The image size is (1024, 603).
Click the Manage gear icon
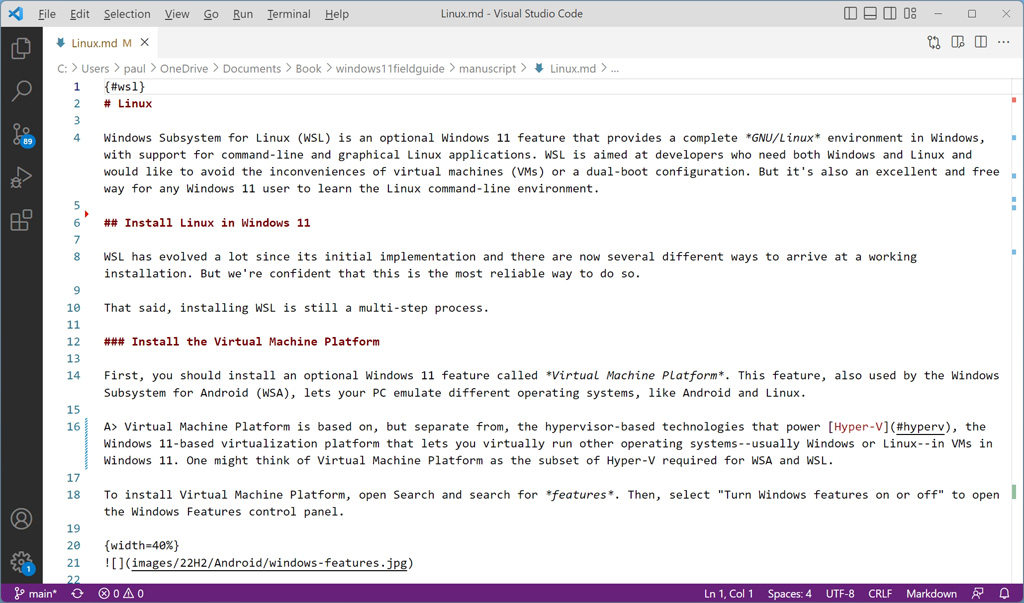pos(21,562)
